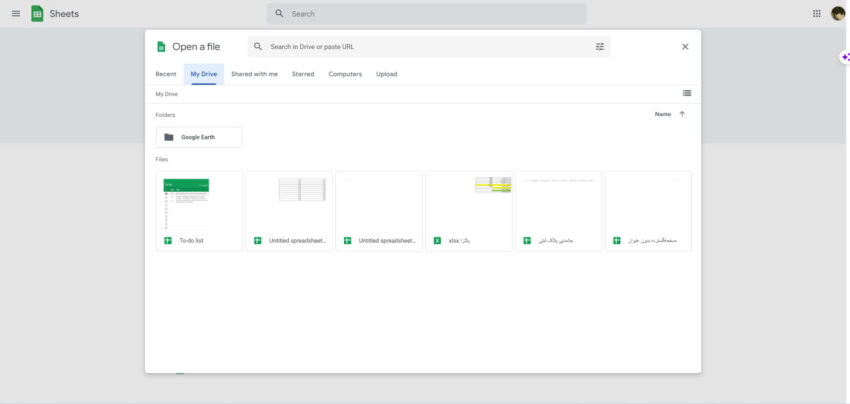This screenshot has height=404, width=850.
Task: Open the main menu hamburger icon
Action: [16, 14]
